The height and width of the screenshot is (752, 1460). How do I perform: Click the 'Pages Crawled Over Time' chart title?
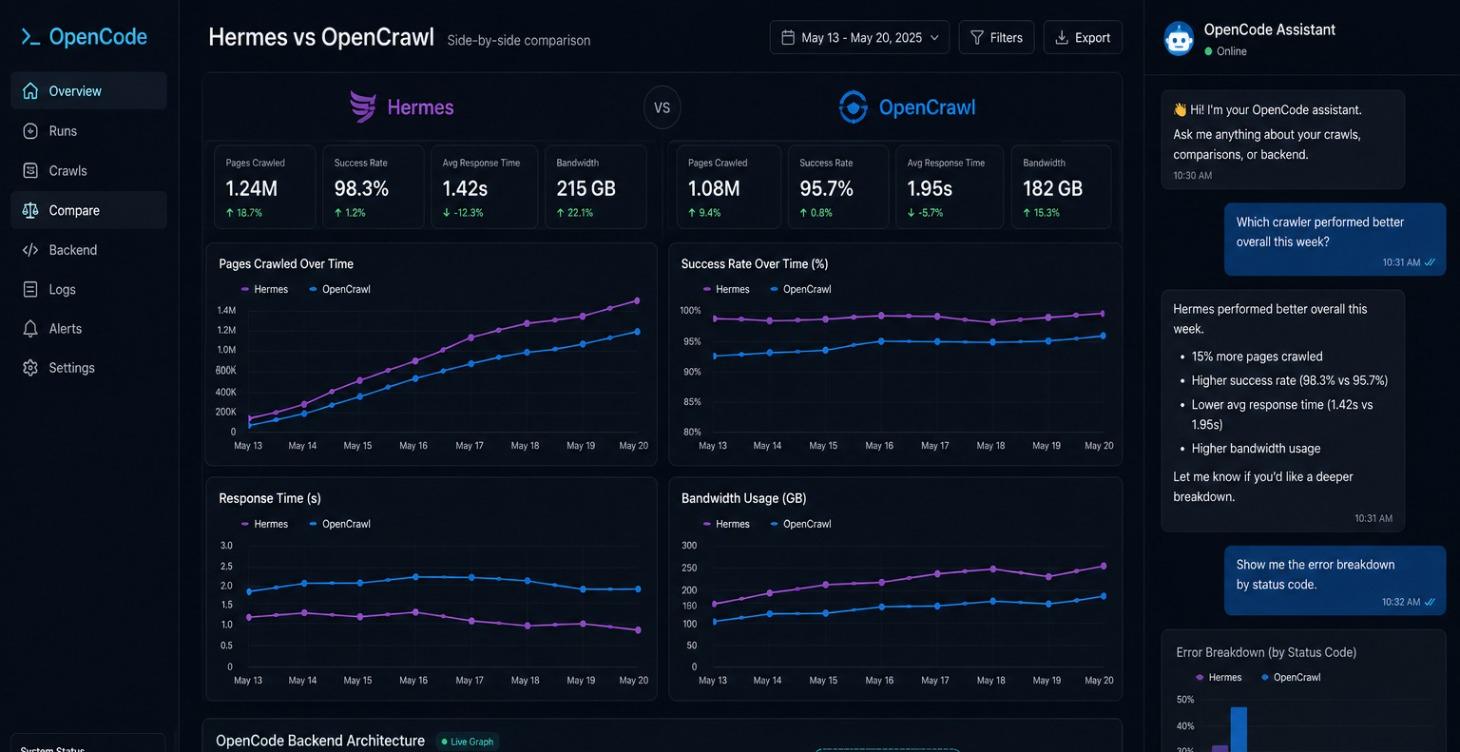click(x=286, y=264)
